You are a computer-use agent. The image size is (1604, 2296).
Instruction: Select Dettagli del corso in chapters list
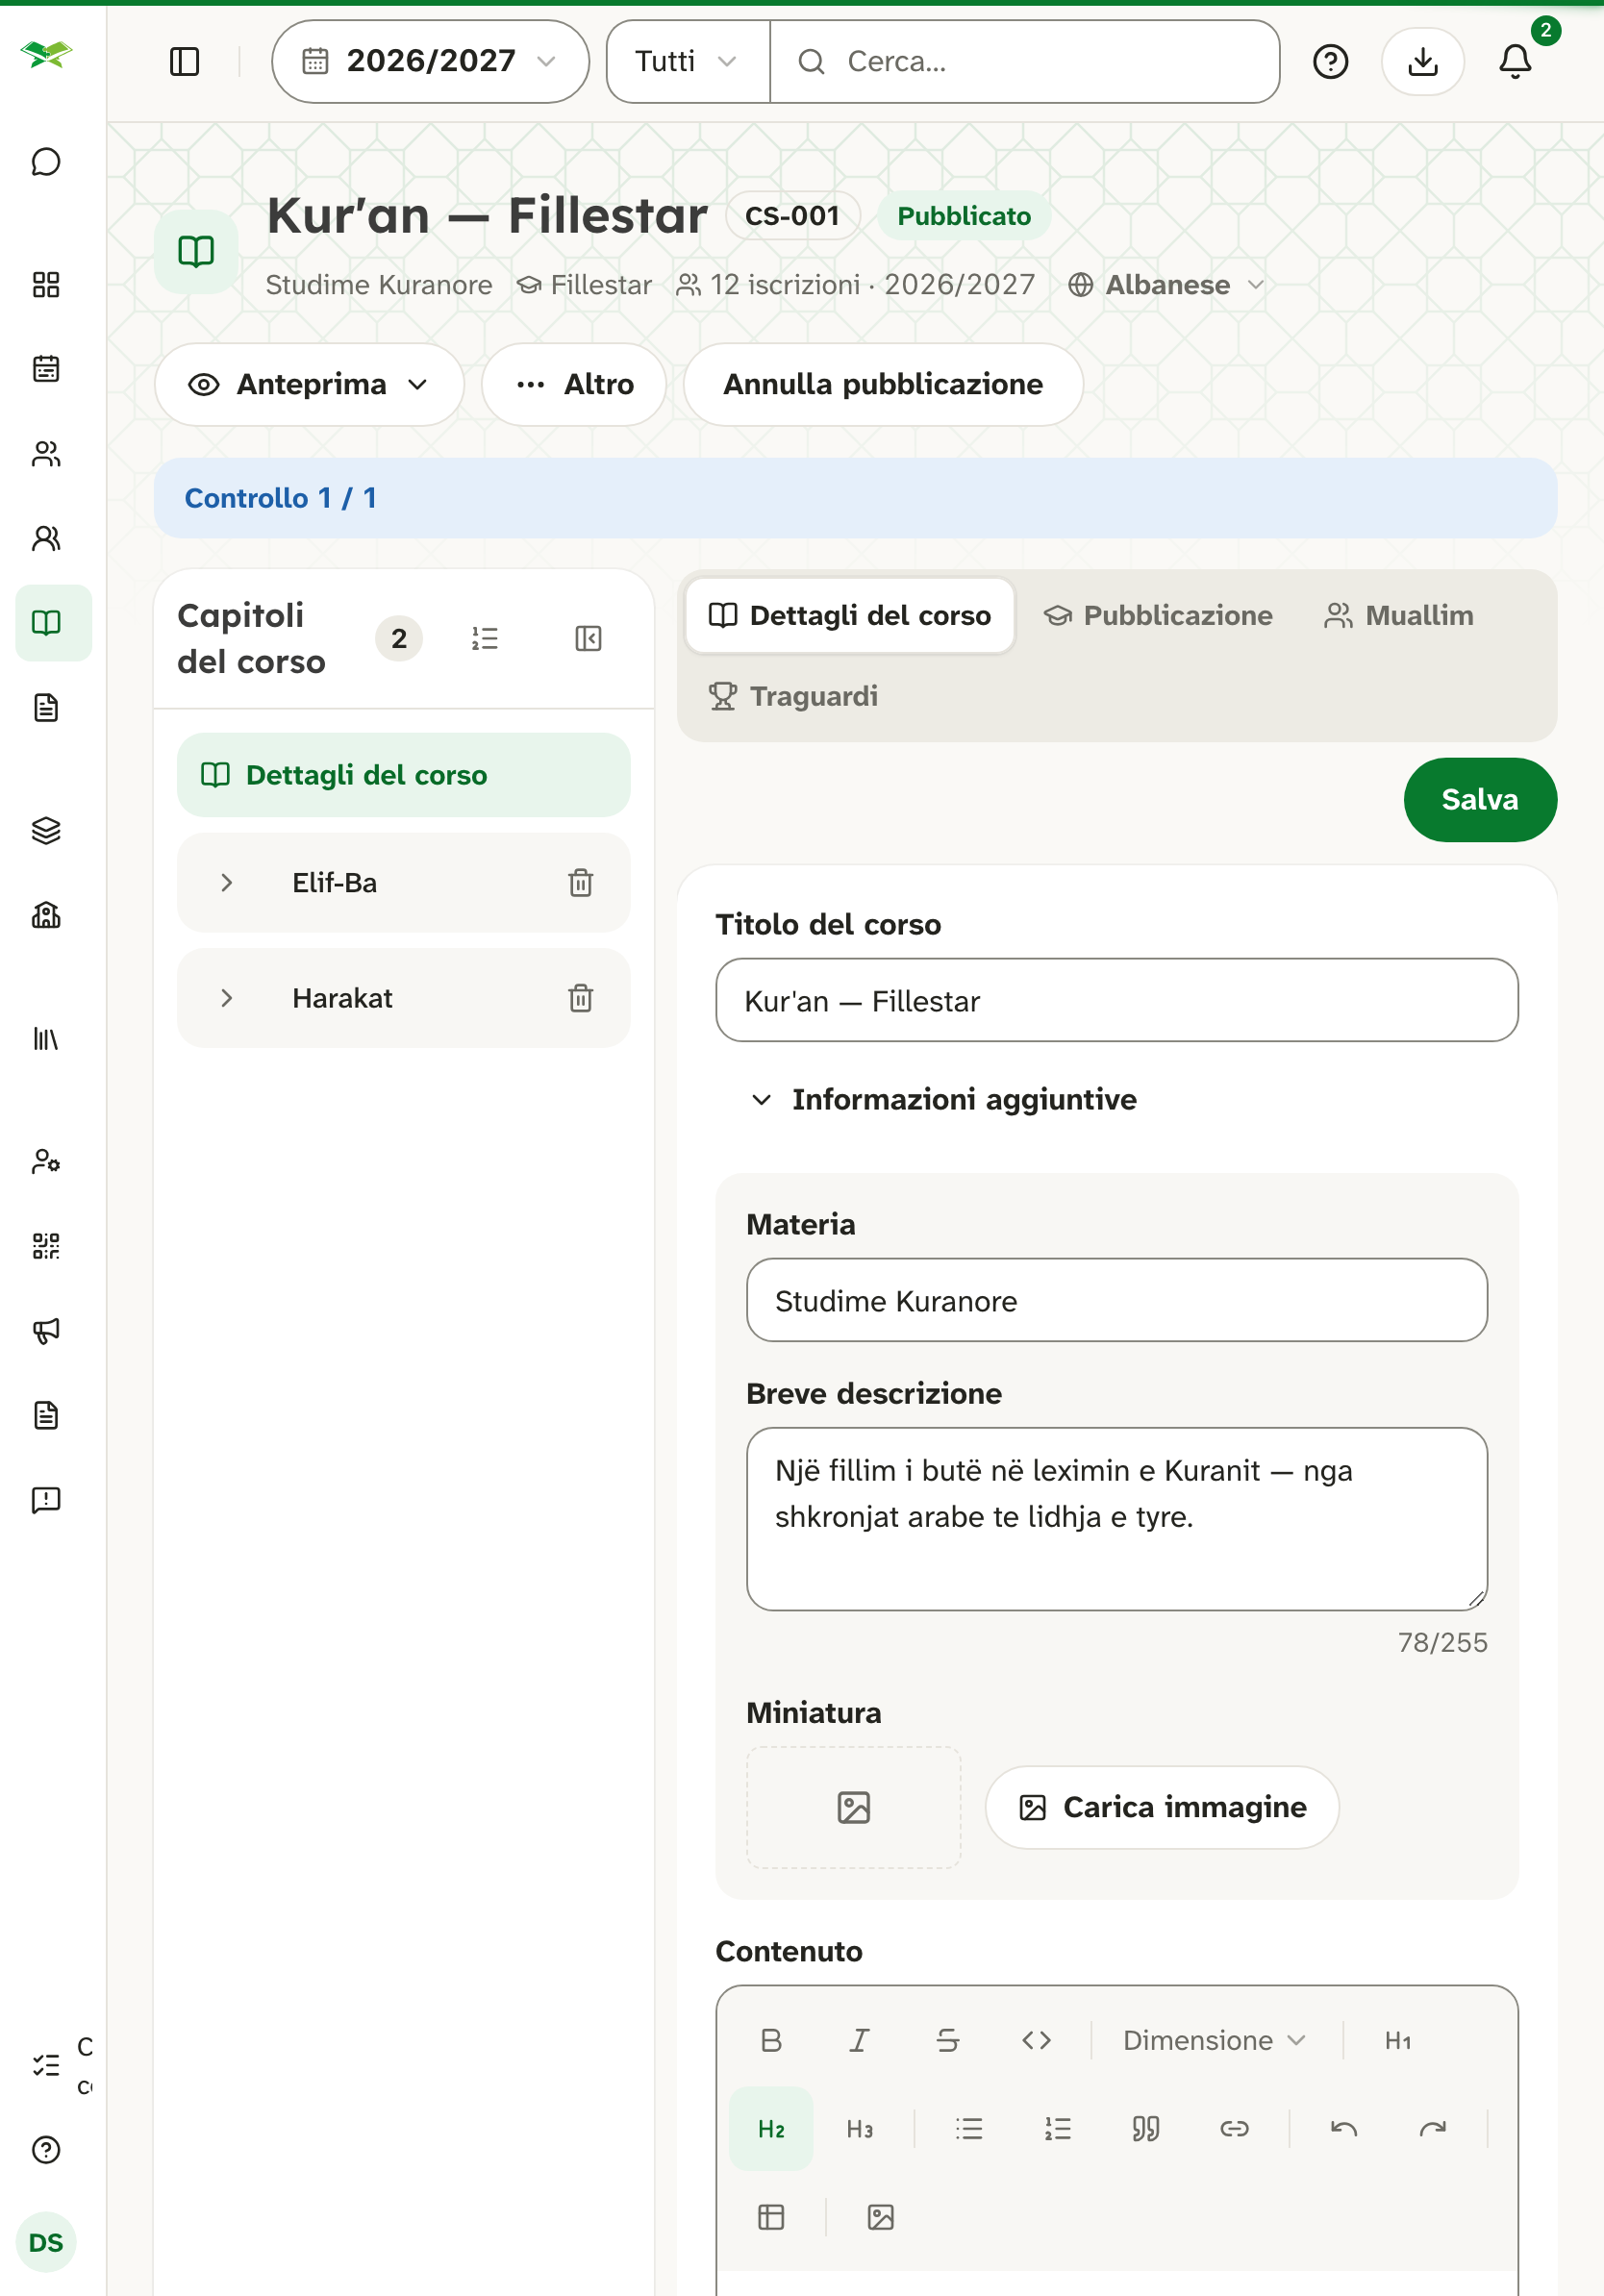coord(404,775)
